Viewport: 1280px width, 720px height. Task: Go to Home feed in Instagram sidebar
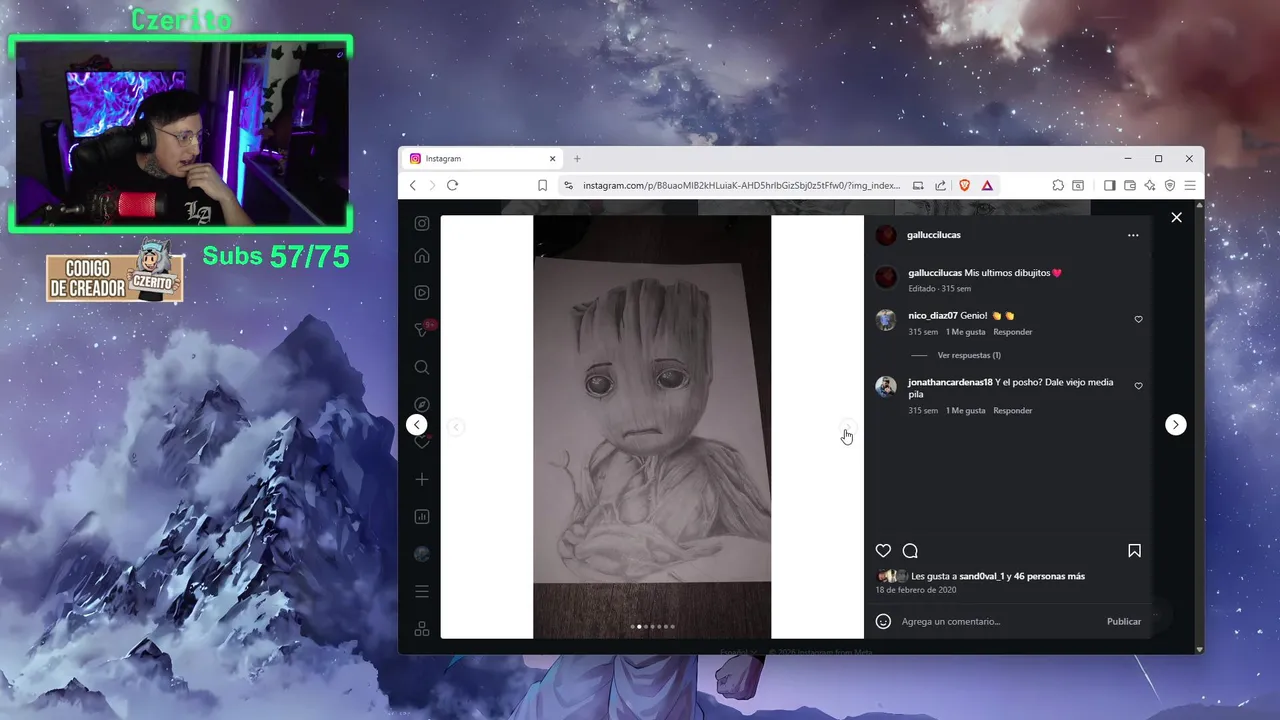422,256
